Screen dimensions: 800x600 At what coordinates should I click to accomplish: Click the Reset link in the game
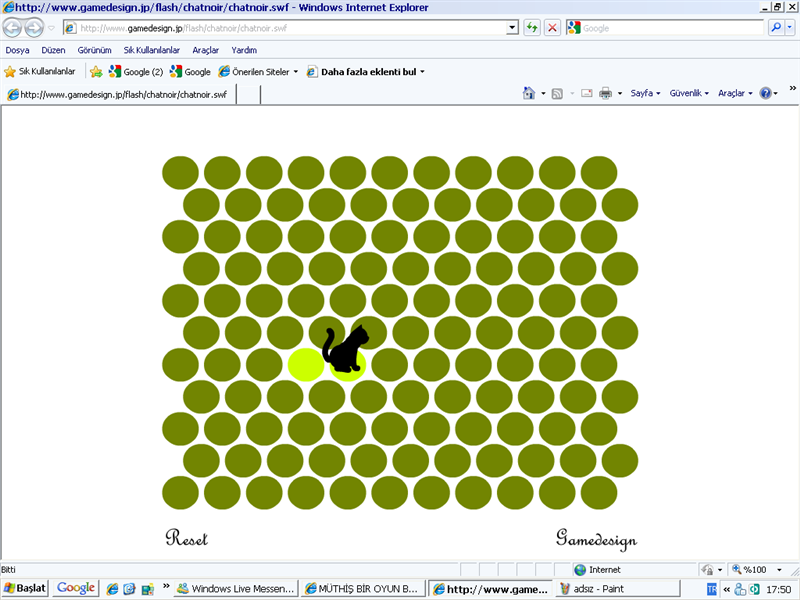[x=187, y=538]
